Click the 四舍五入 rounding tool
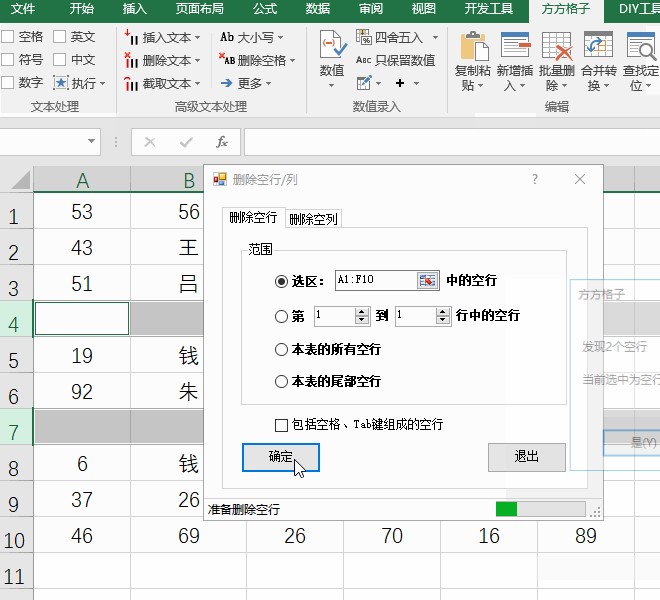Screen dimensions: 660x600 click(389, 37)
